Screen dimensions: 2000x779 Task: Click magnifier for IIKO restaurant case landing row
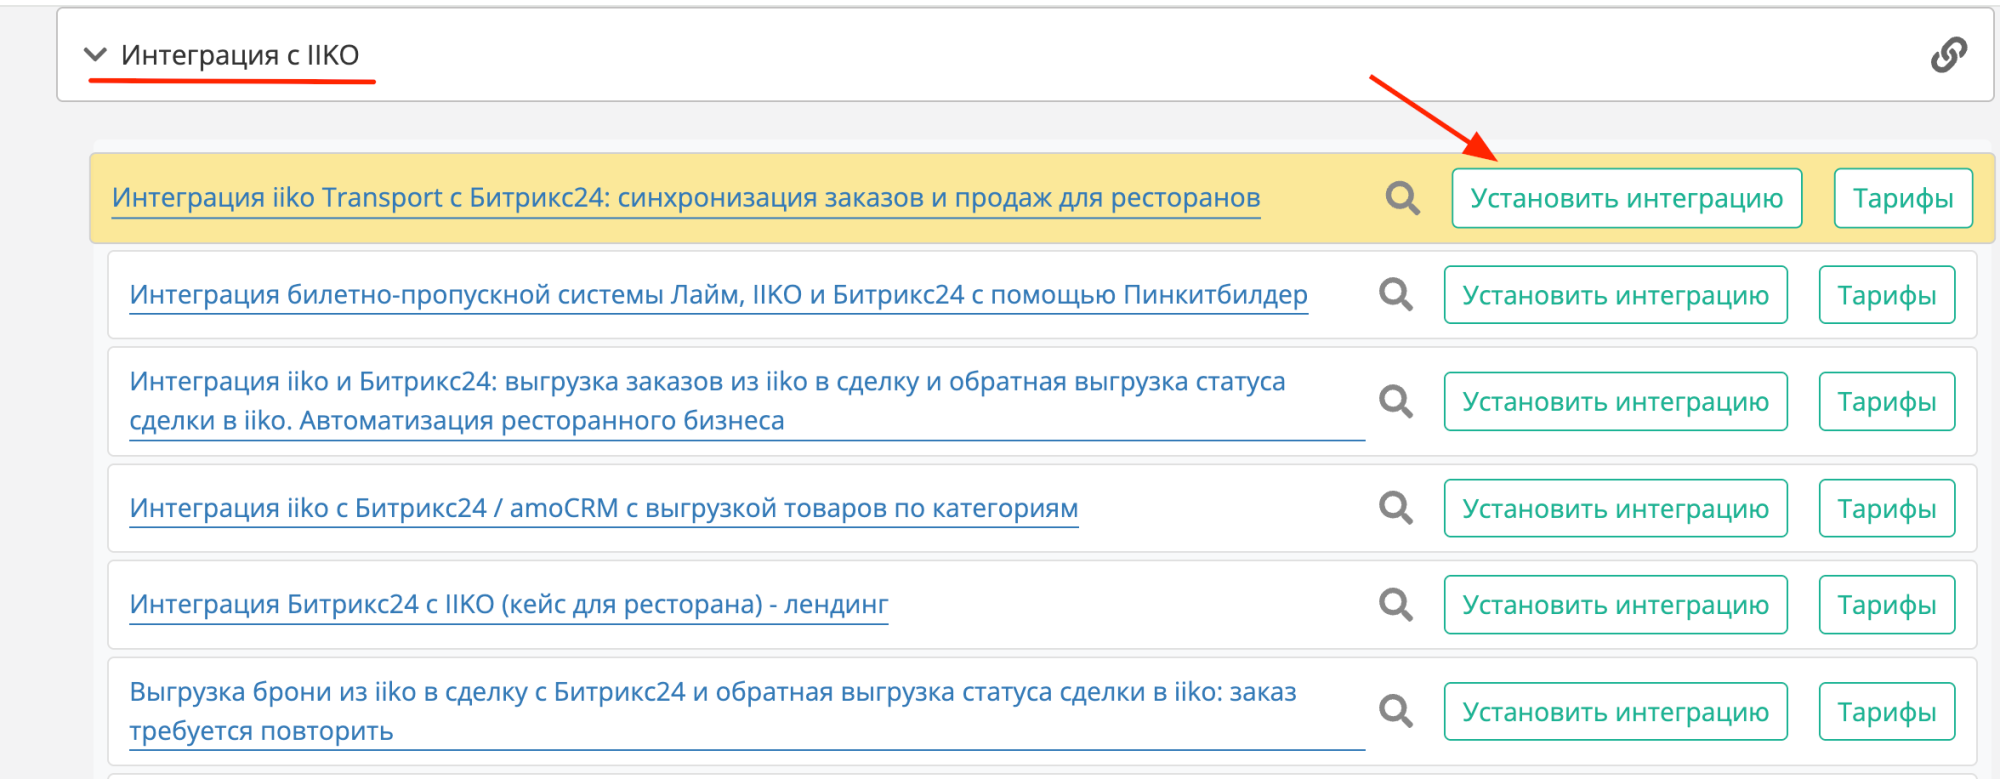(1395, 605)
